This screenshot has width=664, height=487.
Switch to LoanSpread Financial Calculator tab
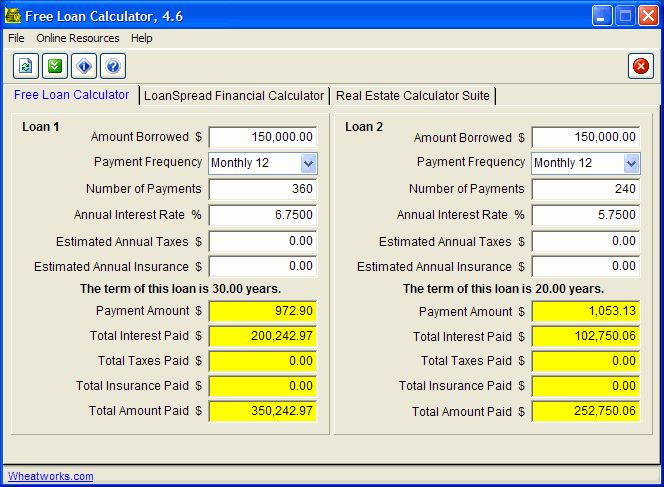point(234,96)
